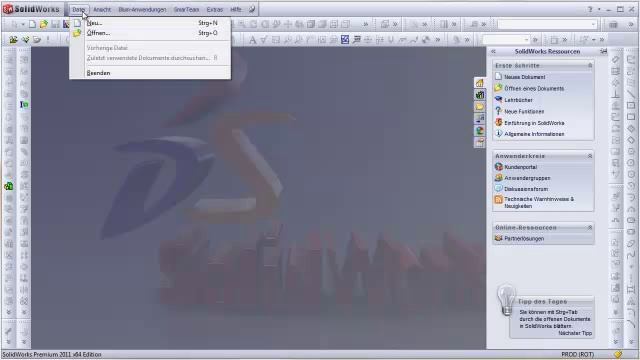Click the Neue Funktionen question mark icon
The height and width of the screenshot is (360, 640).
pos(498,111)
